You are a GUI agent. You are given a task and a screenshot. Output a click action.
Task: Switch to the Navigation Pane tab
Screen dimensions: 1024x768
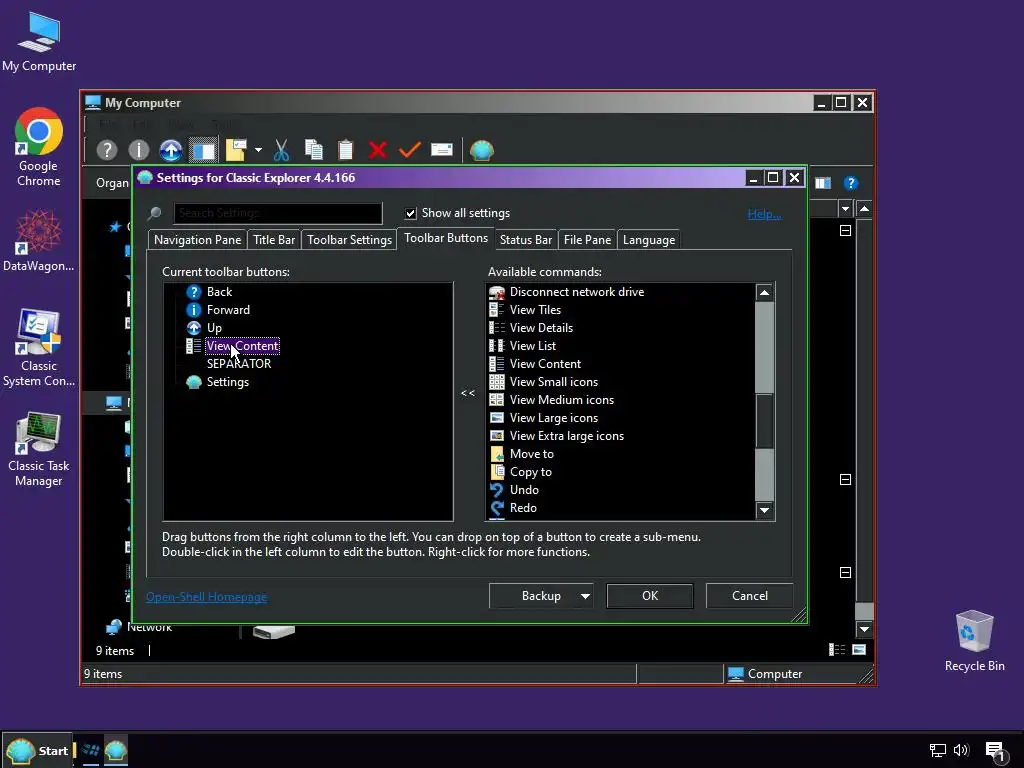(197, 240)
